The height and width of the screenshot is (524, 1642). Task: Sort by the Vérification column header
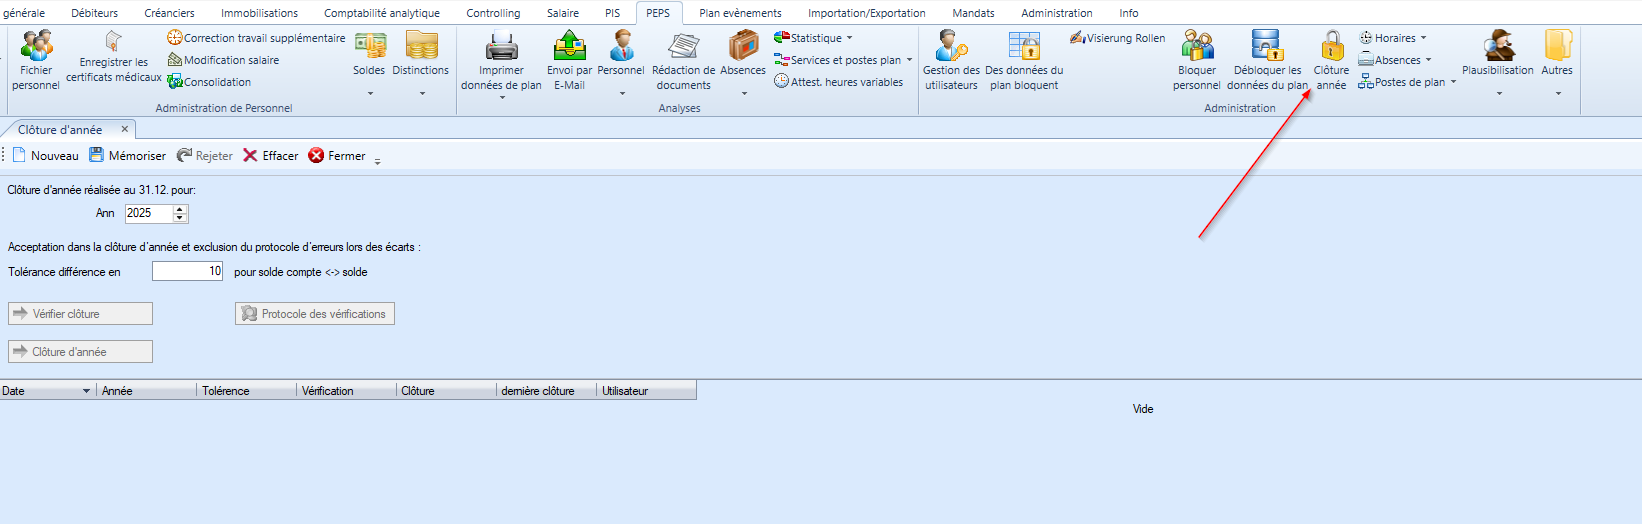(346, 391)
